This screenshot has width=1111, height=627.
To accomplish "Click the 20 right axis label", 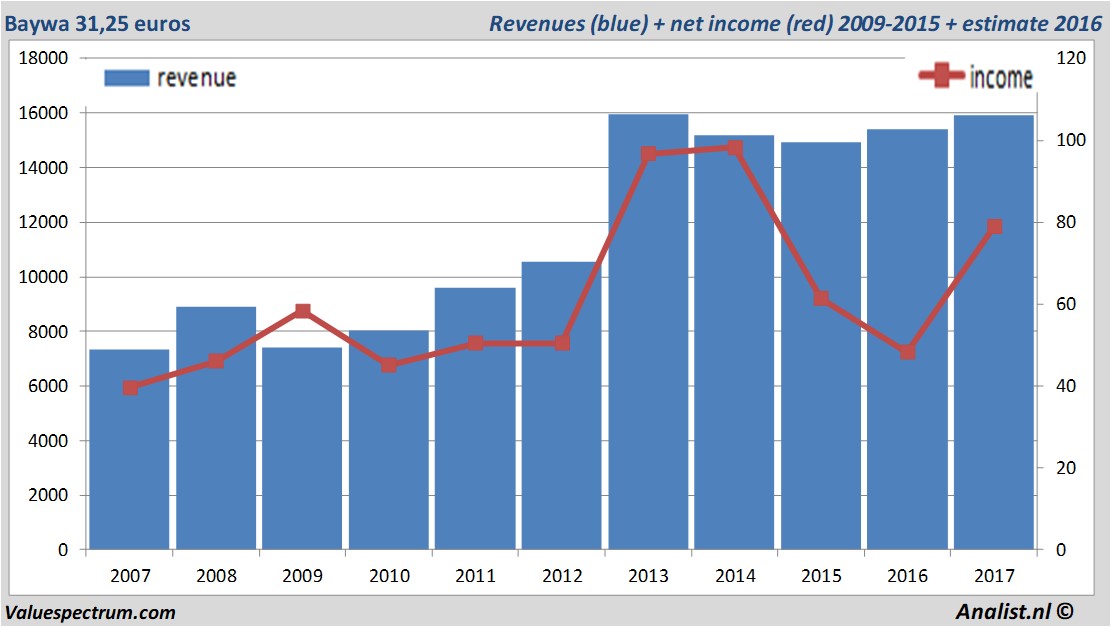I will pyautogui.click(x=1066, y=468).
